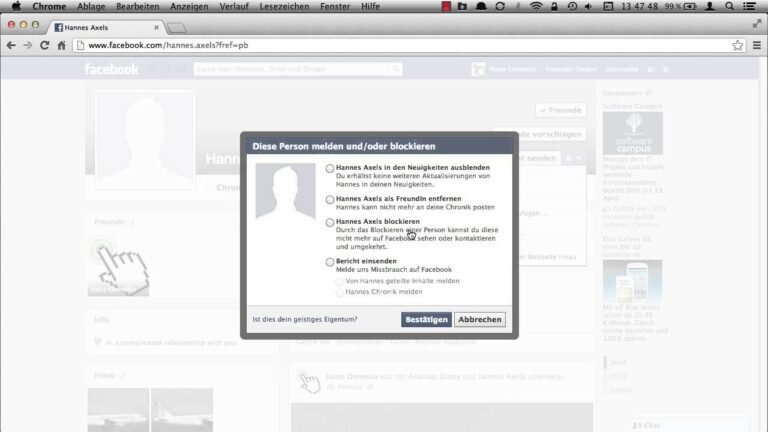
Task: Select 'als FreundIn entfernen' radio option
Action: [x=331, y=199]
